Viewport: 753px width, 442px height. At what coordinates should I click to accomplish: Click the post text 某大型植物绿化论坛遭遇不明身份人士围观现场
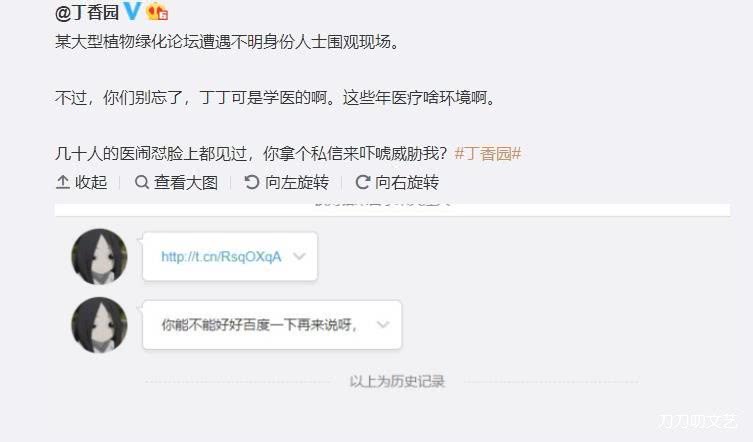227,42
